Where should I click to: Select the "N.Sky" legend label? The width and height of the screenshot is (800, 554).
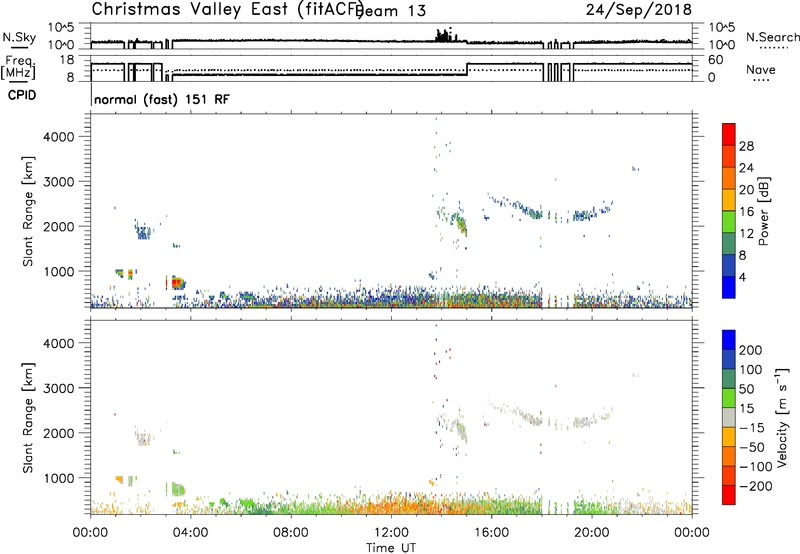[19, 38]
